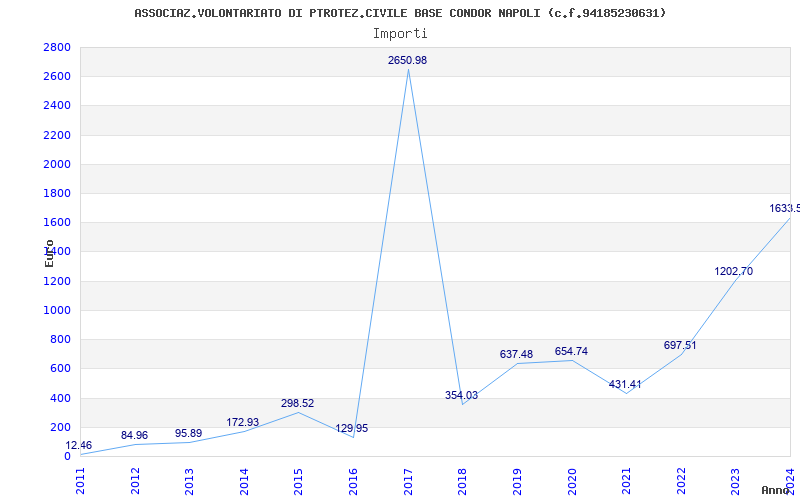Click the 2650.98 peak data label
The height and width of the screenshot is (500, 800).
tap(407, 60)
